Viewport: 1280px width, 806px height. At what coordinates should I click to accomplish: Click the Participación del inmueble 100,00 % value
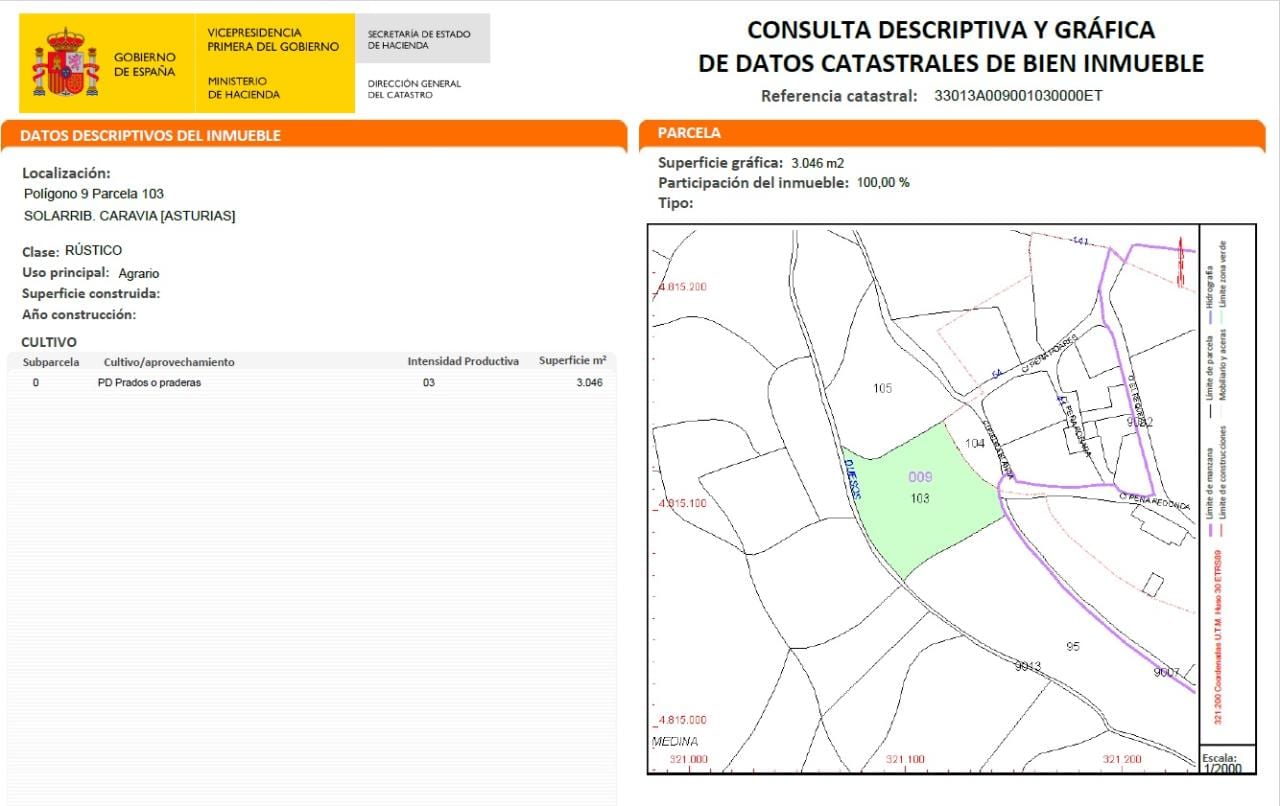(883, 183)
